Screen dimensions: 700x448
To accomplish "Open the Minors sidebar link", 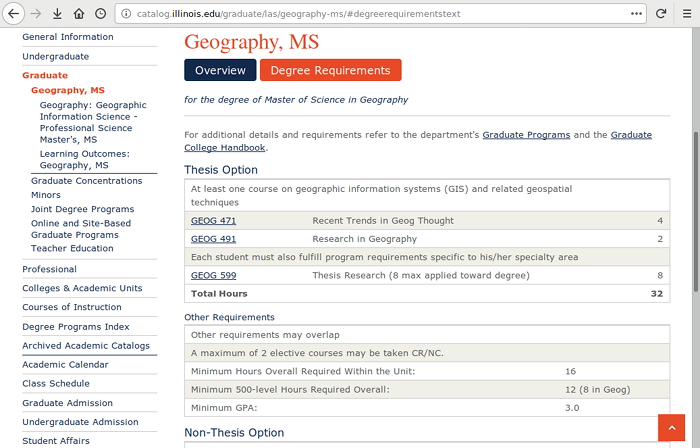I will [x=46, y=195].
